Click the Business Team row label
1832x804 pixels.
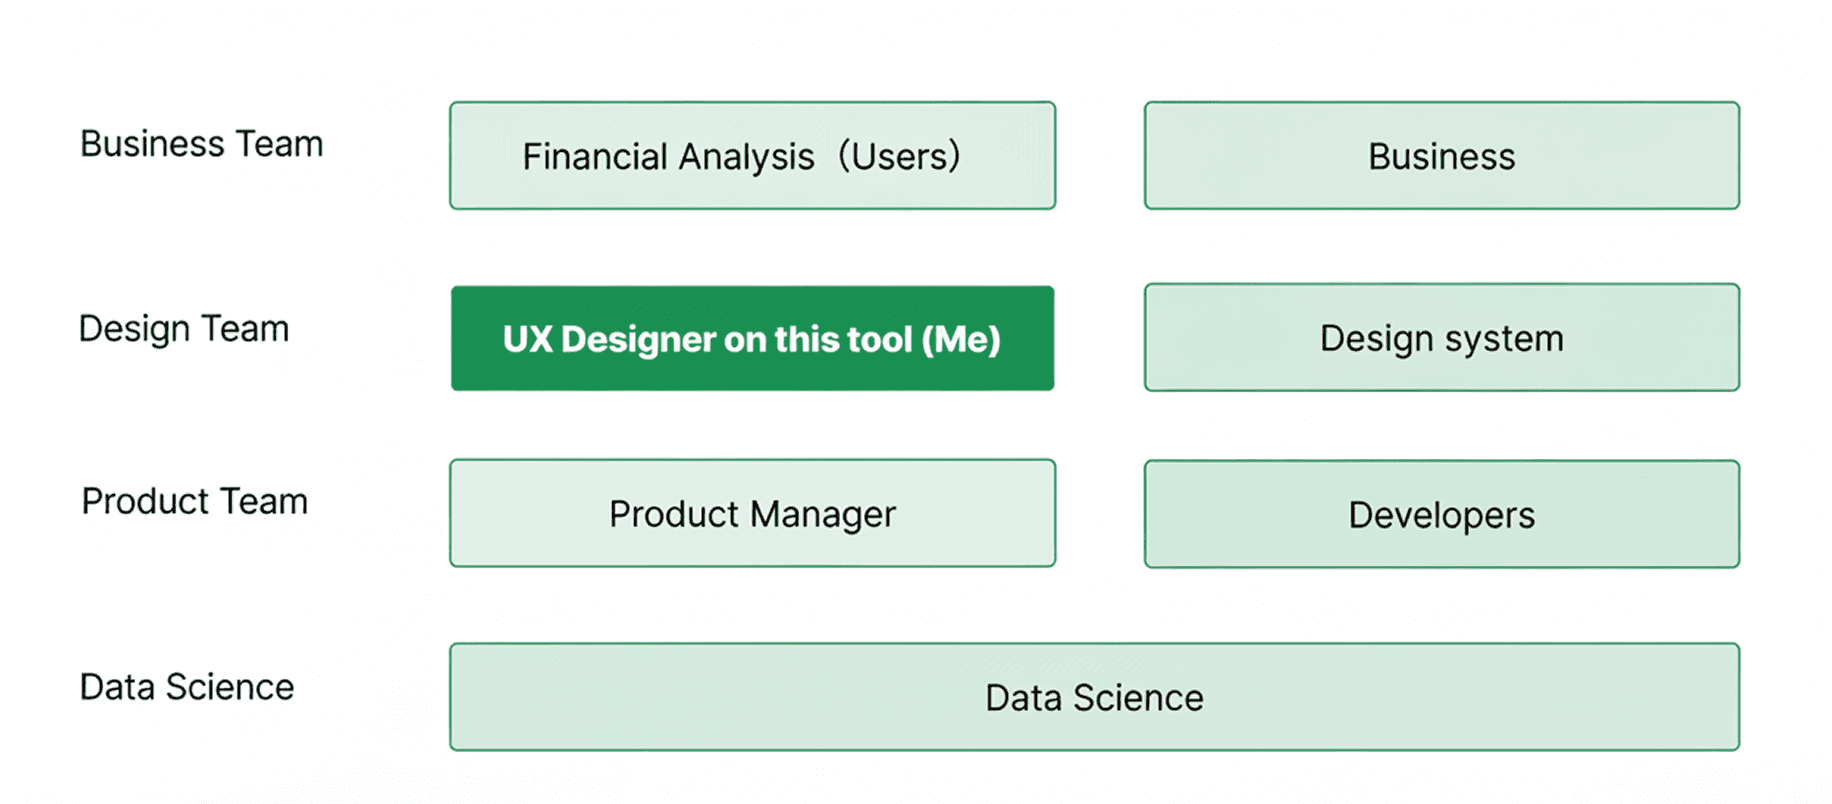[x=201, y=144]
